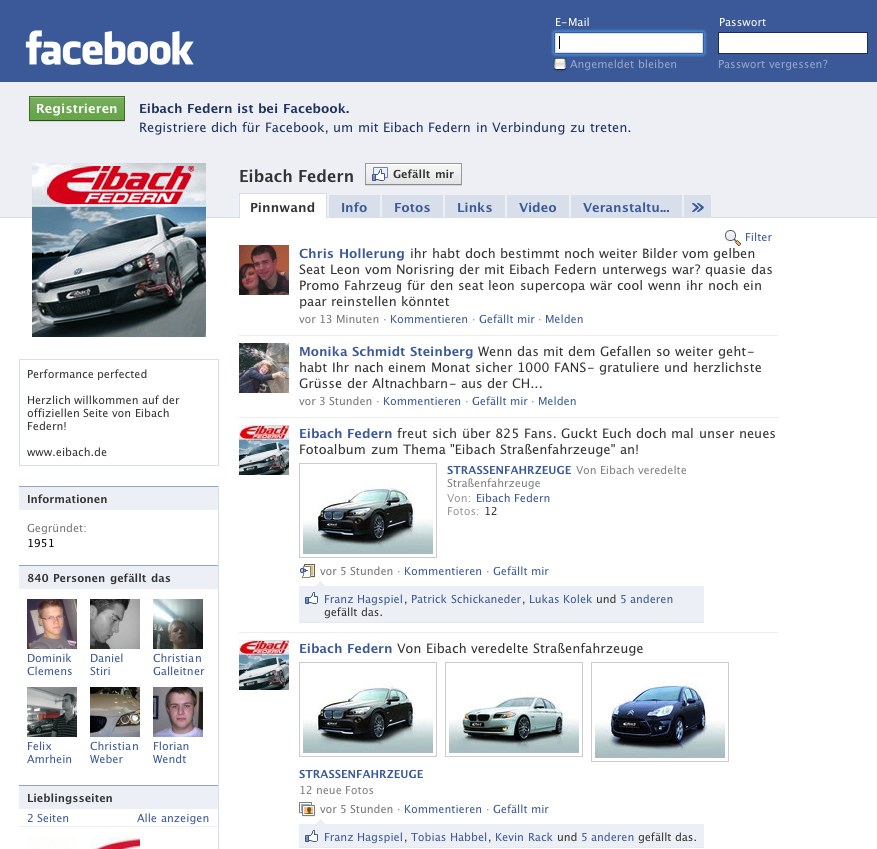This screenshot has height=849, width=877.
Task: Click the 'Gefällt mir' button beside the page title
Action: click(413, 174)
